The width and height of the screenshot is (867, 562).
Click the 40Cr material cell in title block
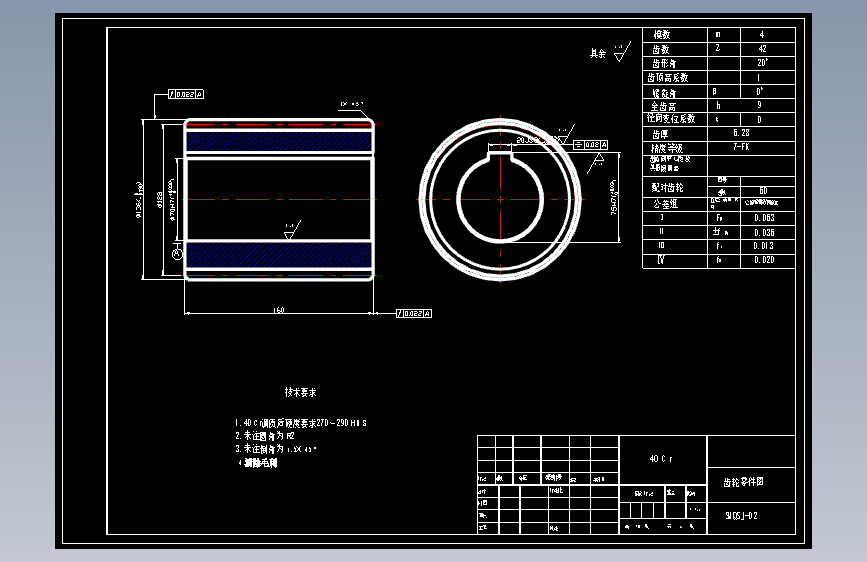[661, 459]
